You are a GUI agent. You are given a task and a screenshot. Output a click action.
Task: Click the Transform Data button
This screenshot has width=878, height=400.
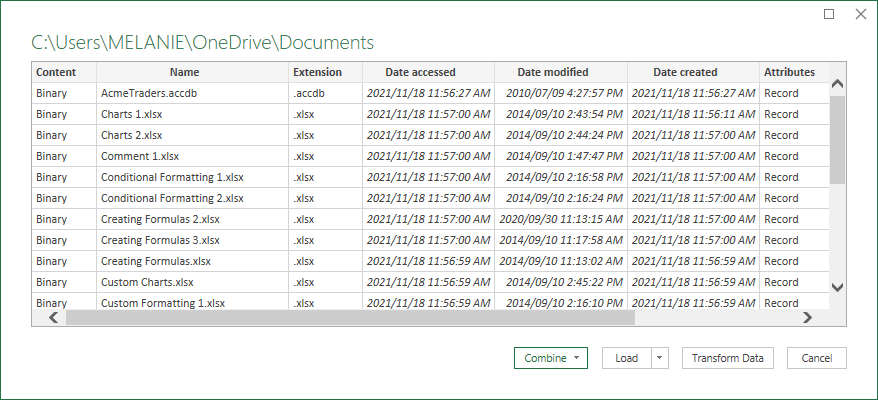coord(727,358)
